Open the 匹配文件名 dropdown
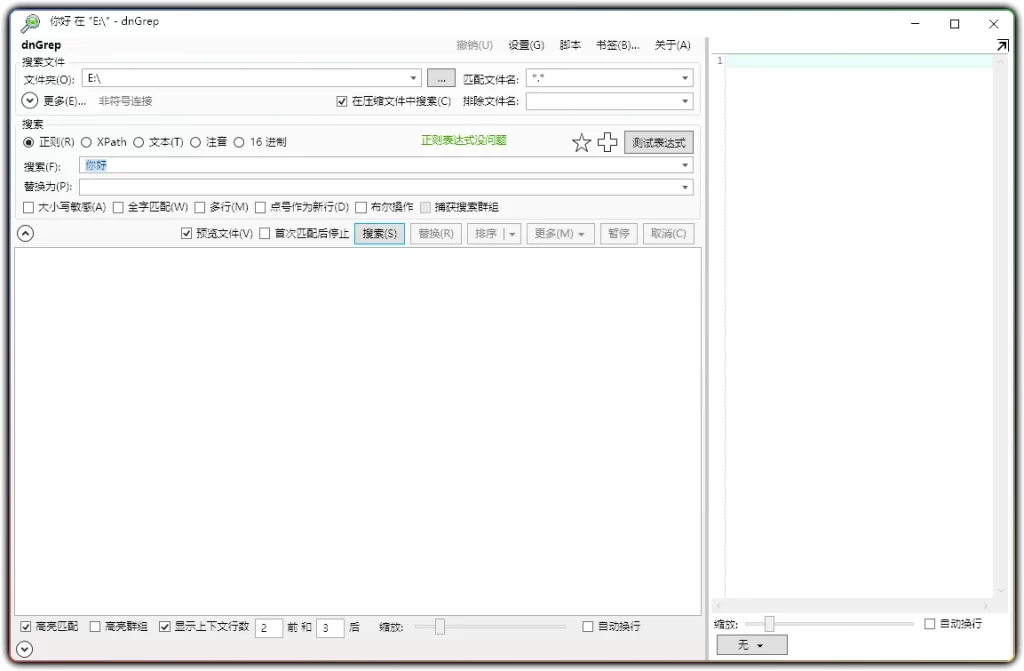 pos(688,77)
